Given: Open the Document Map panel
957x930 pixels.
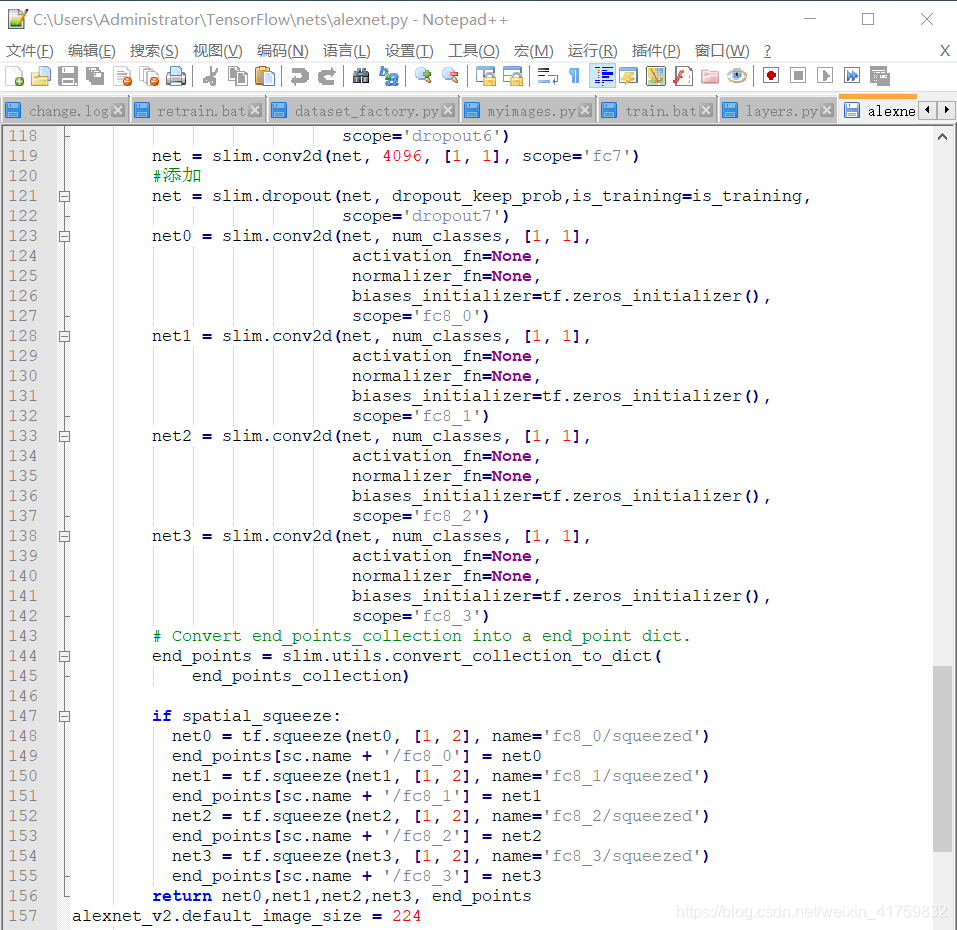Looking at the screenshot, I should tap(654, 75).
